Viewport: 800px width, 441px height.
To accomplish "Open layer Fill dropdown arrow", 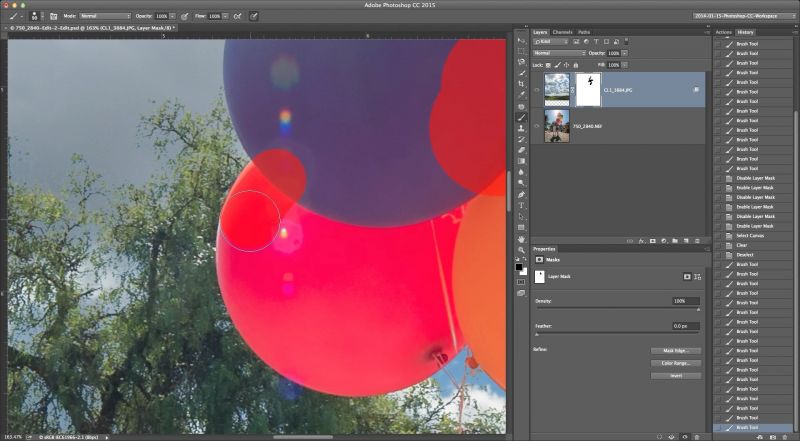I will [624, 65].
